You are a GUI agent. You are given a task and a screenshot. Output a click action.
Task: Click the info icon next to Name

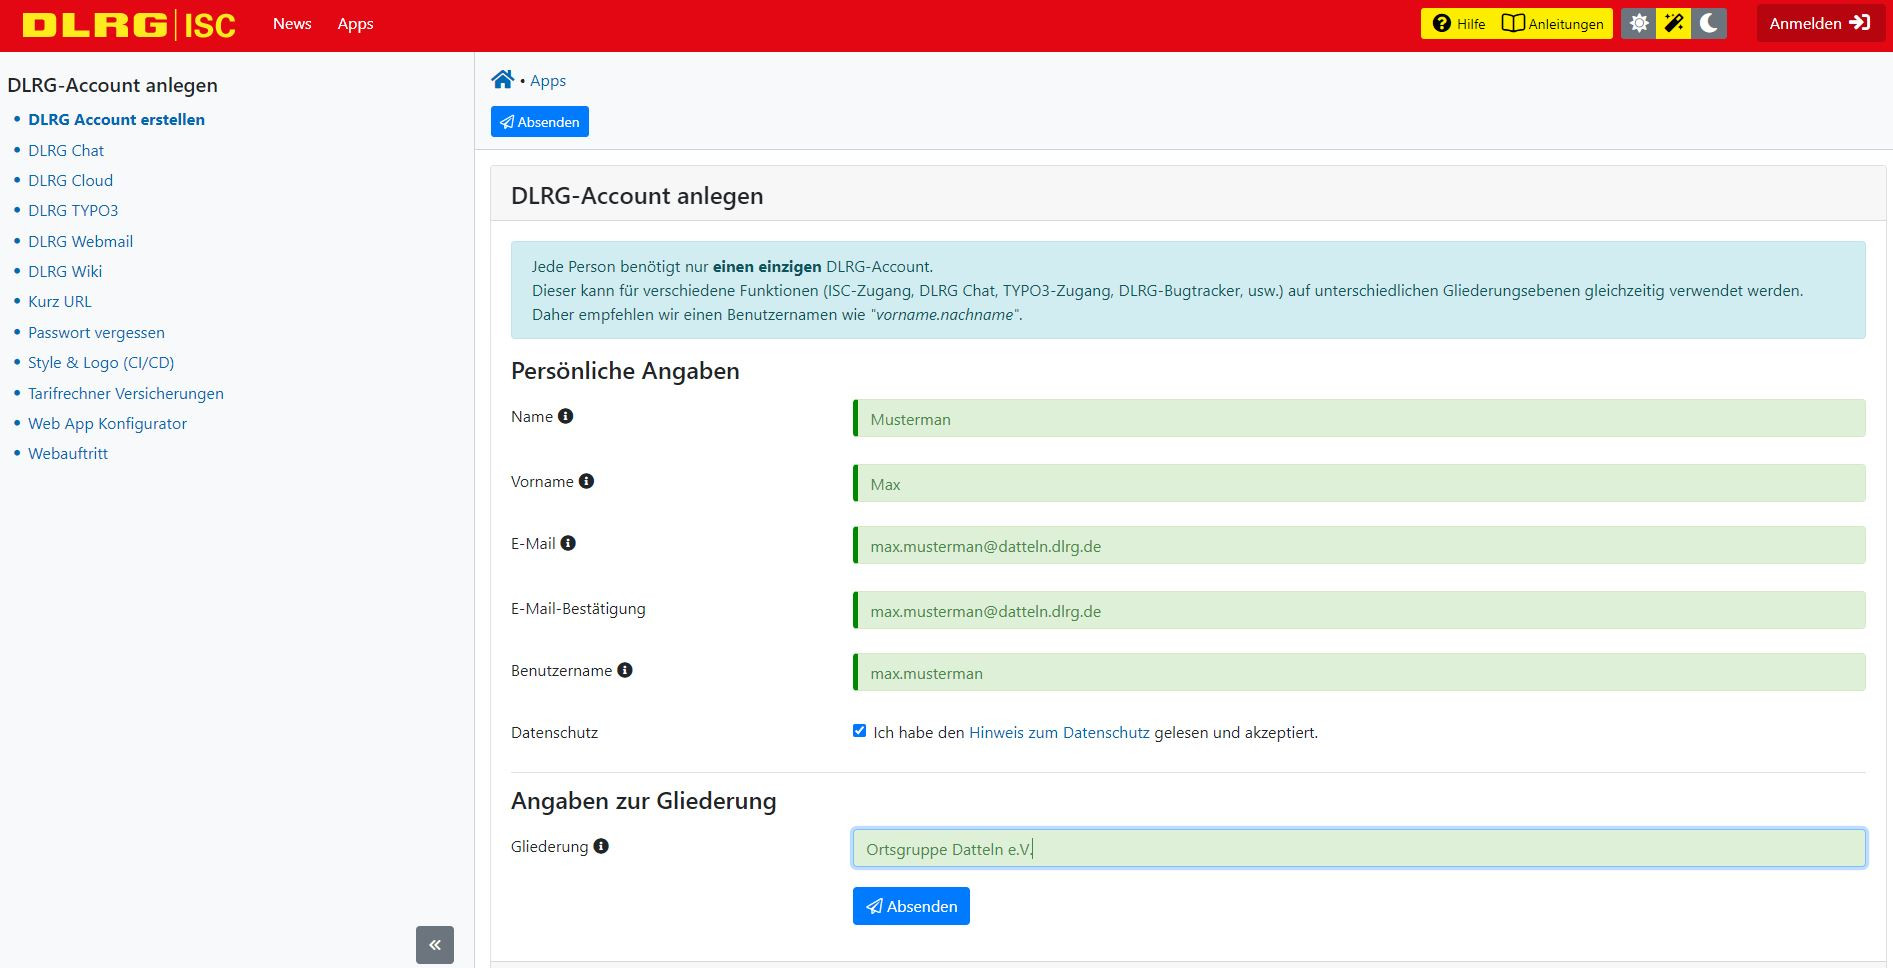pyautogui.click(x=566, y=416)
